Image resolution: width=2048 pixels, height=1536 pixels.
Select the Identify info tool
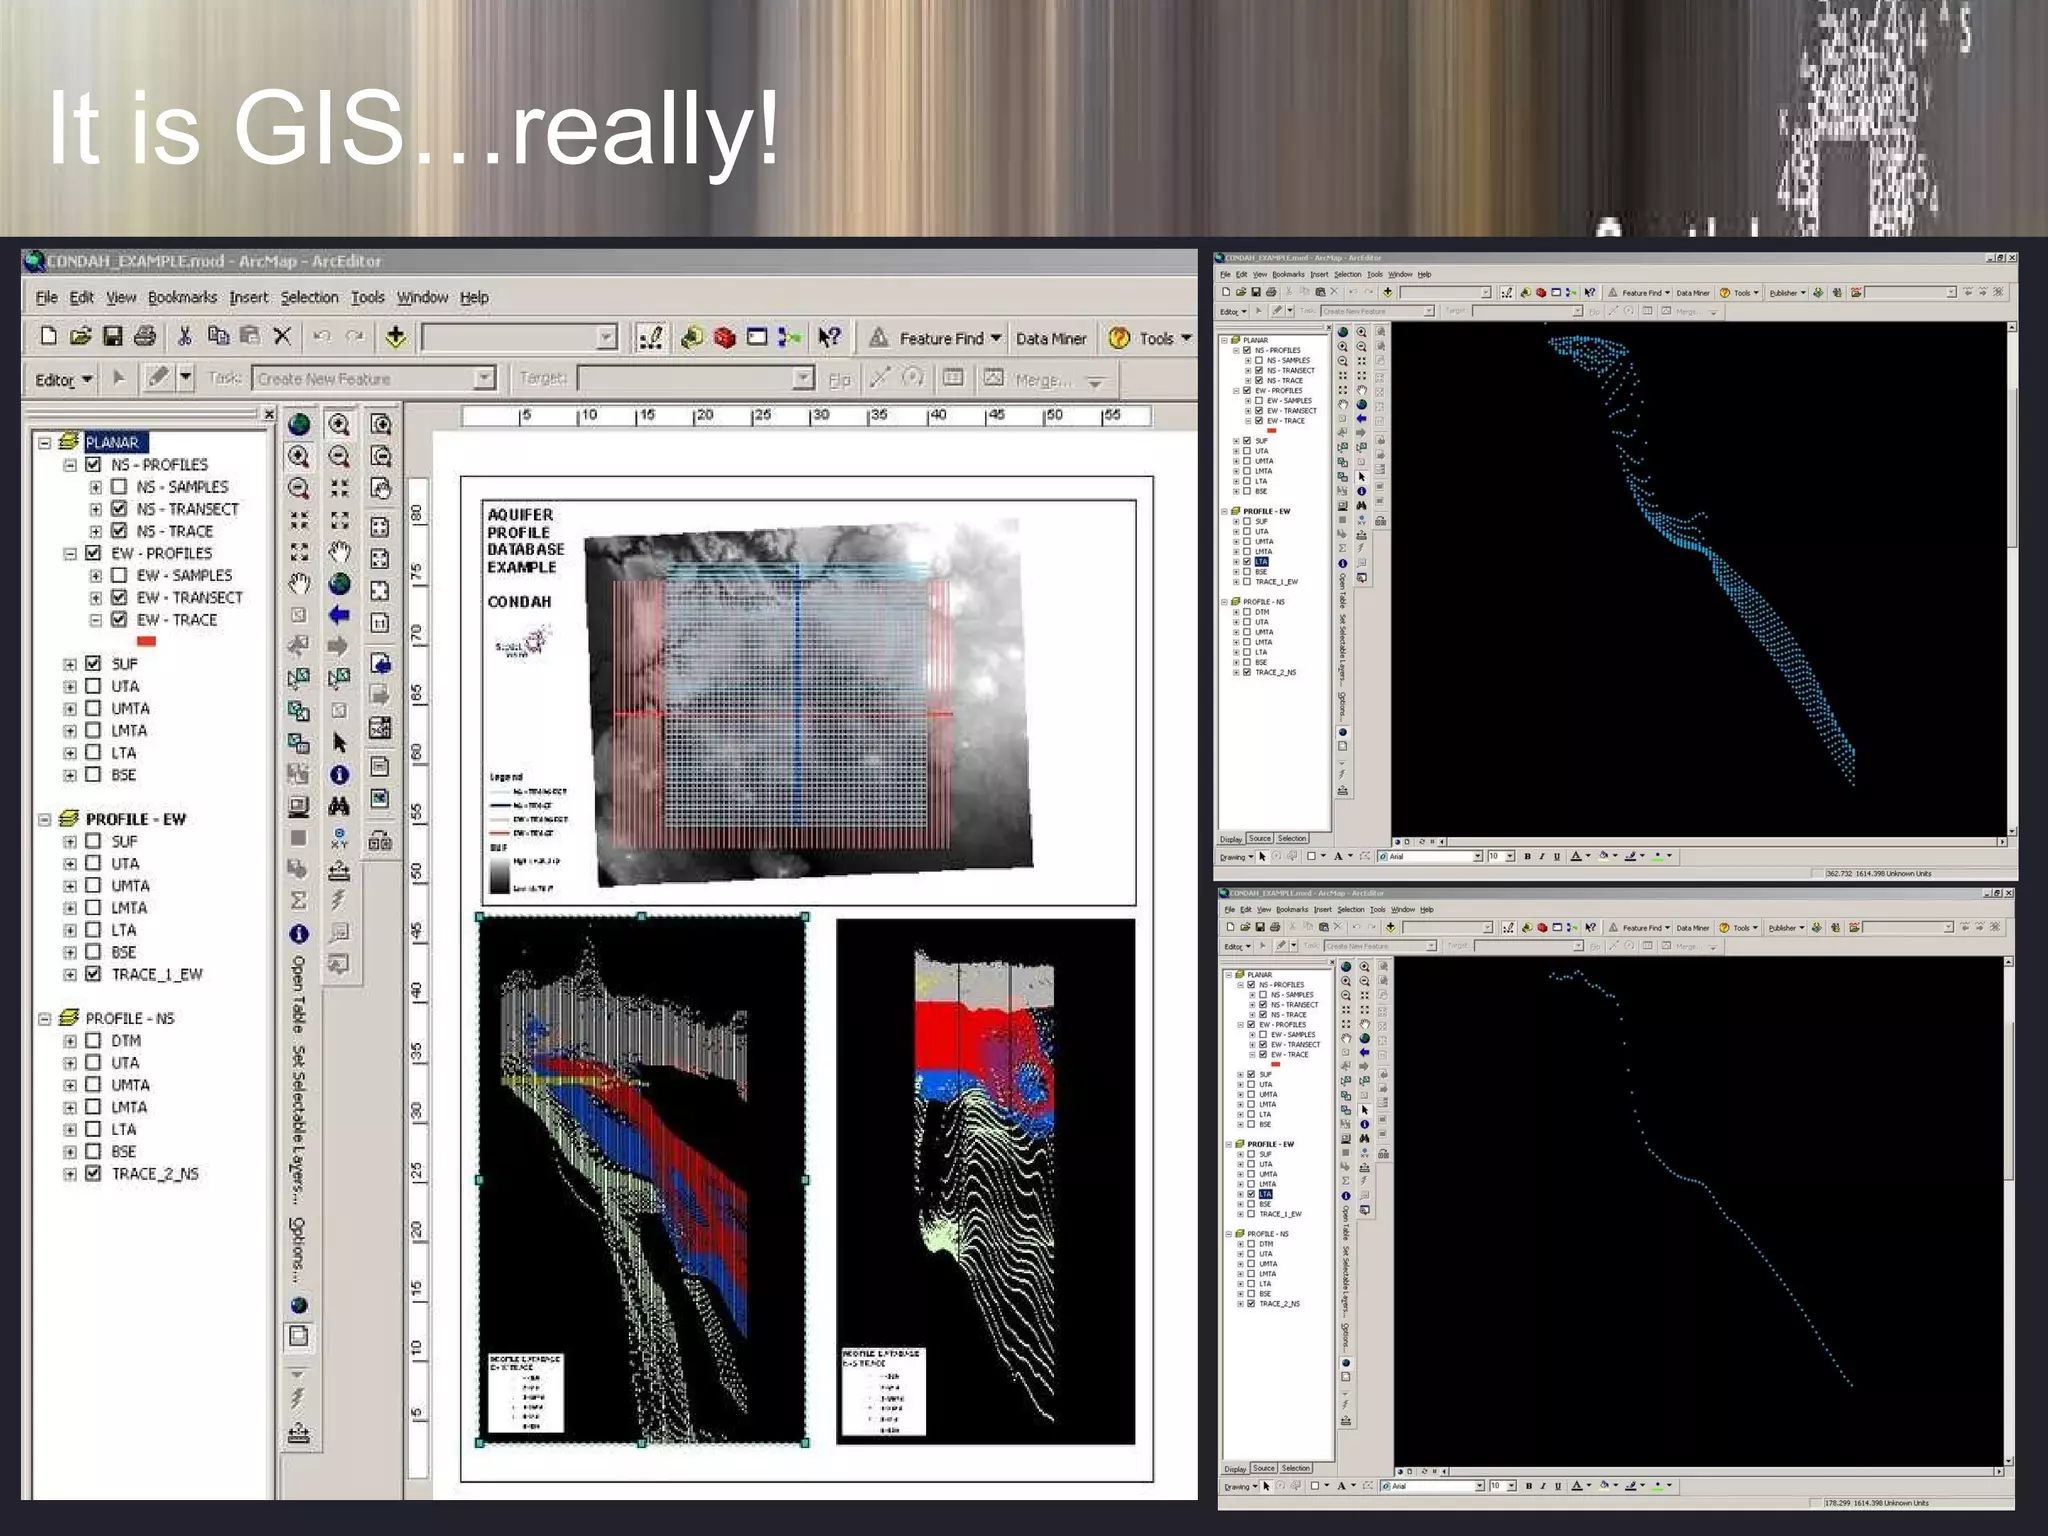click(x=339, y=775)
